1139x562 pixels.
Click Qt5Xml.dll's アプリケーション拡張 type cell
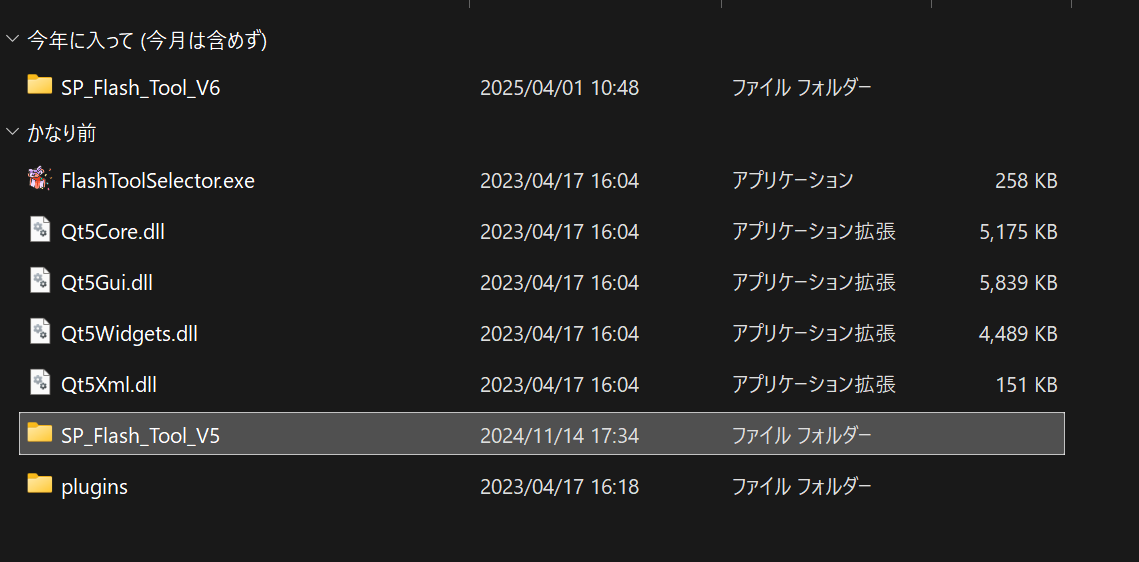click(x=814, y=385)
